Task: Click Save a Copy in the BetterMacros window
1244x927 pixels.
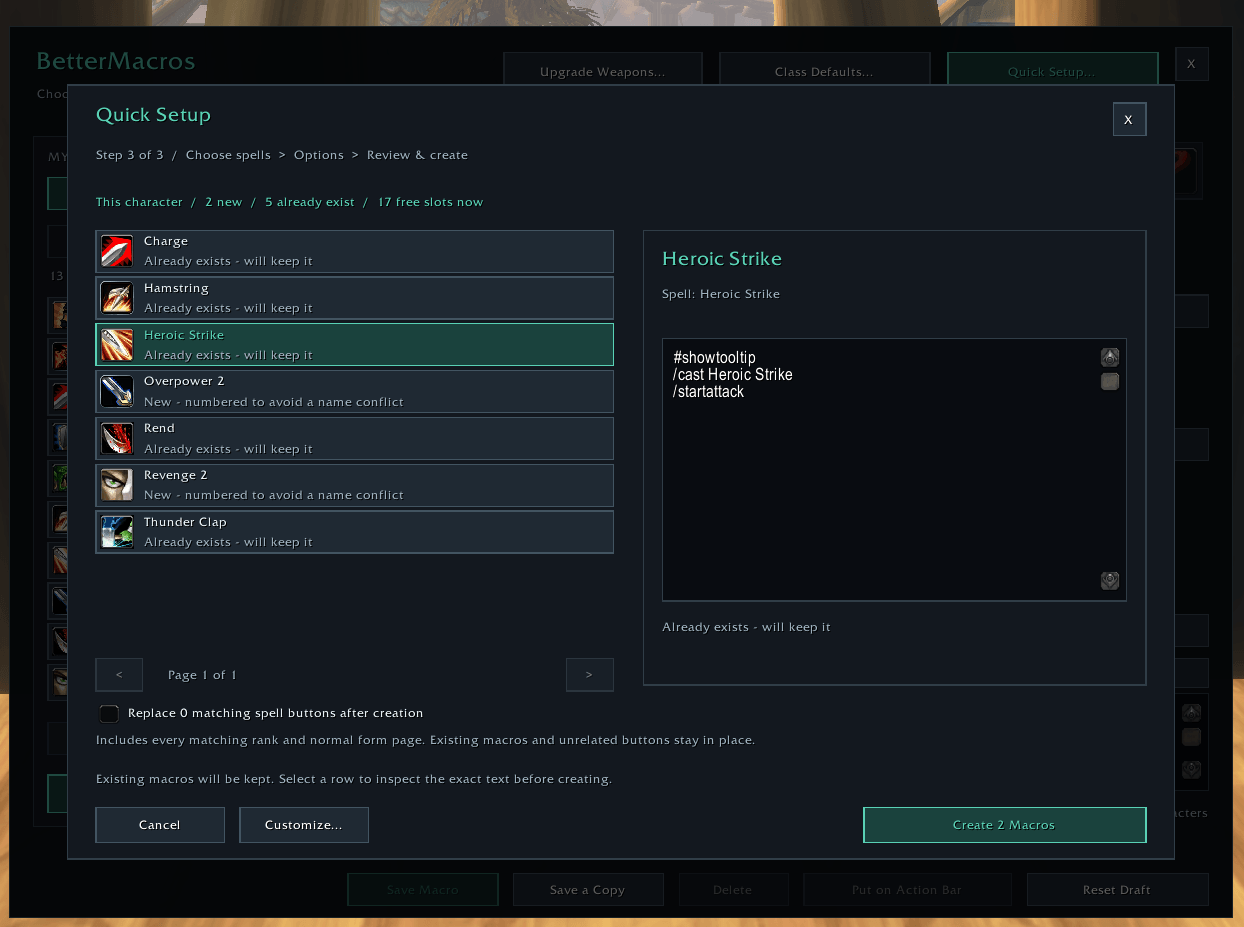Action: [588, 890]
